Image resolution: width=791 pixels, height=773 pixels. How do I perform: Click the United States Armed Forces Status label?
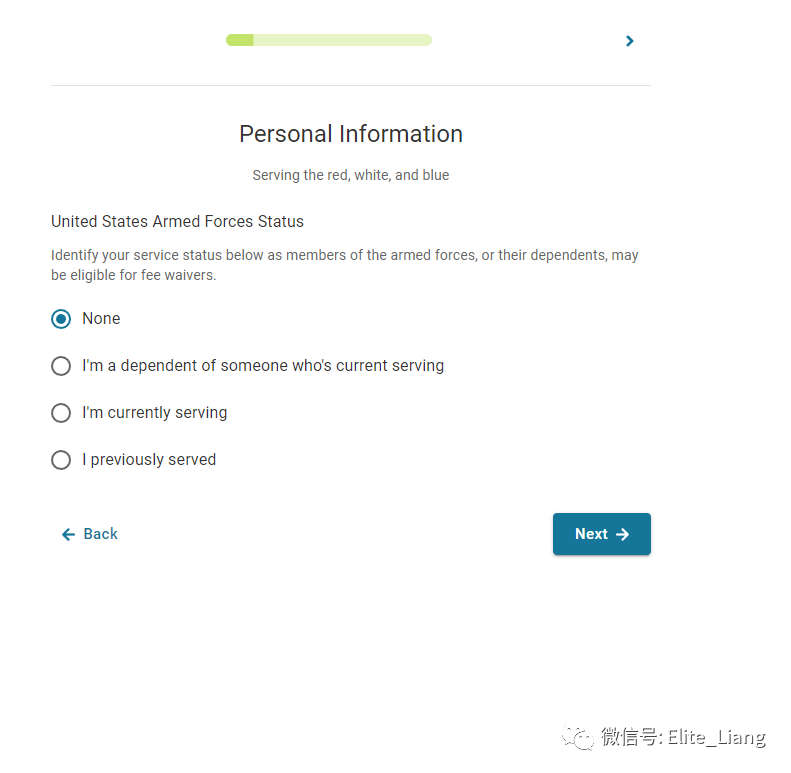tap(177, 222)
